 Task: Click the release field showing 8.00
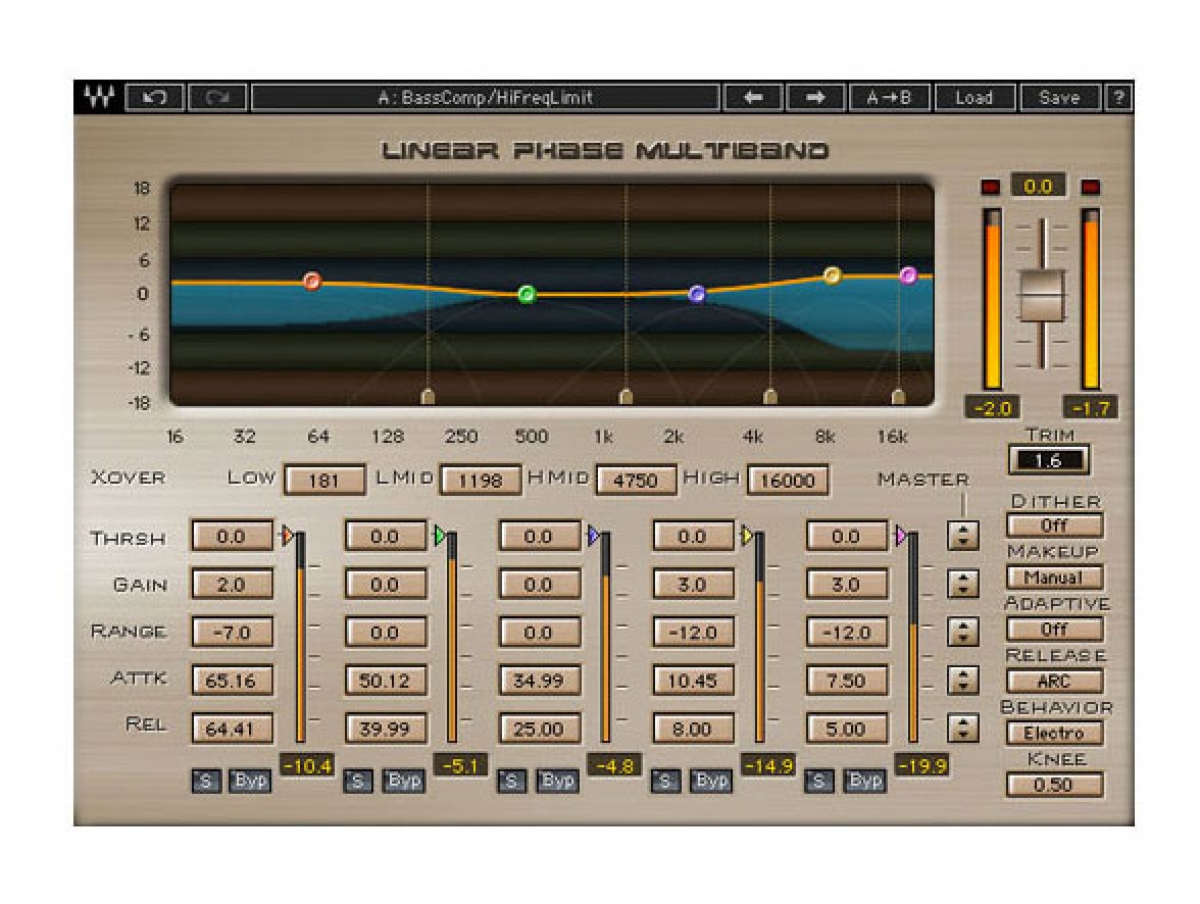tap(693, 729)
